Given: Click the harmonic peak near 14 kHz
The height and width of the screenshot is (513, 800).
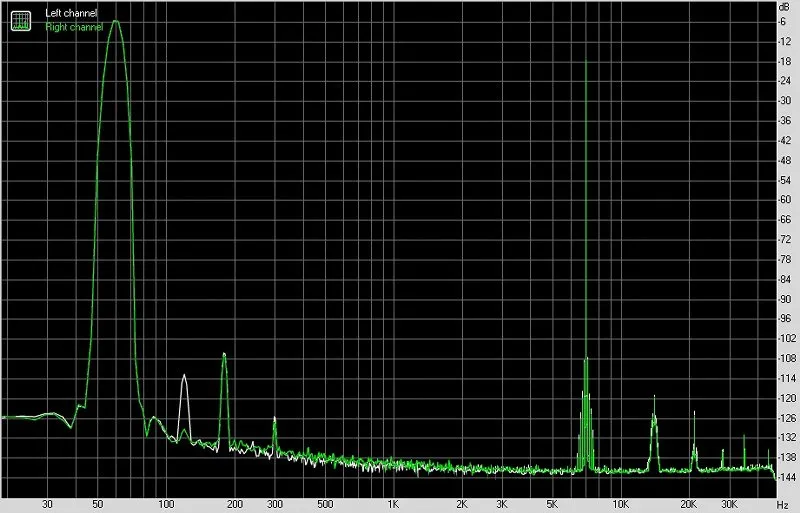Looking at the screenshot, I should (x=654, y=397).
